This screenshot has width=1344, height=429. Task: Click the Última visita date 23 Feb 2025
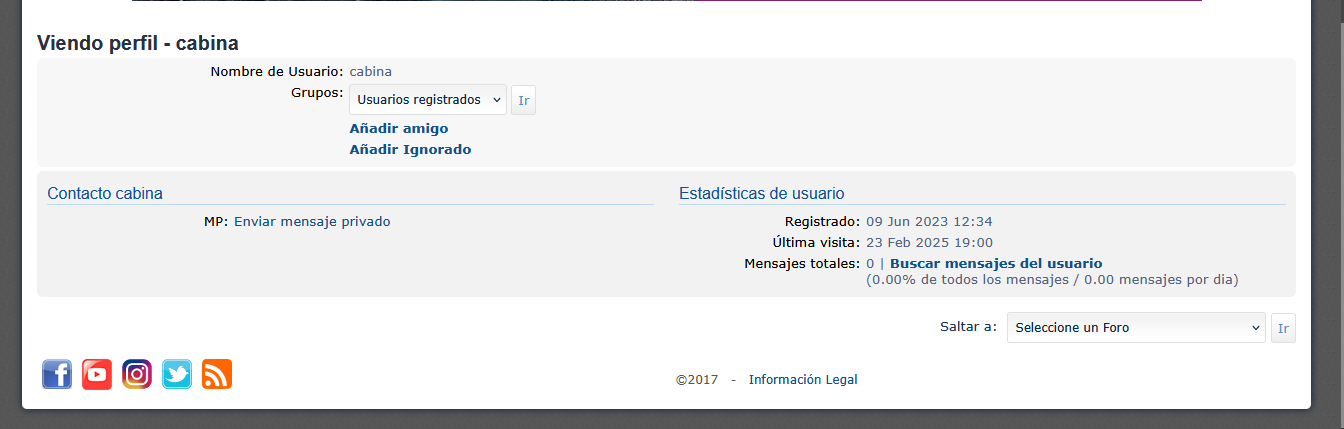coord(929,243)
